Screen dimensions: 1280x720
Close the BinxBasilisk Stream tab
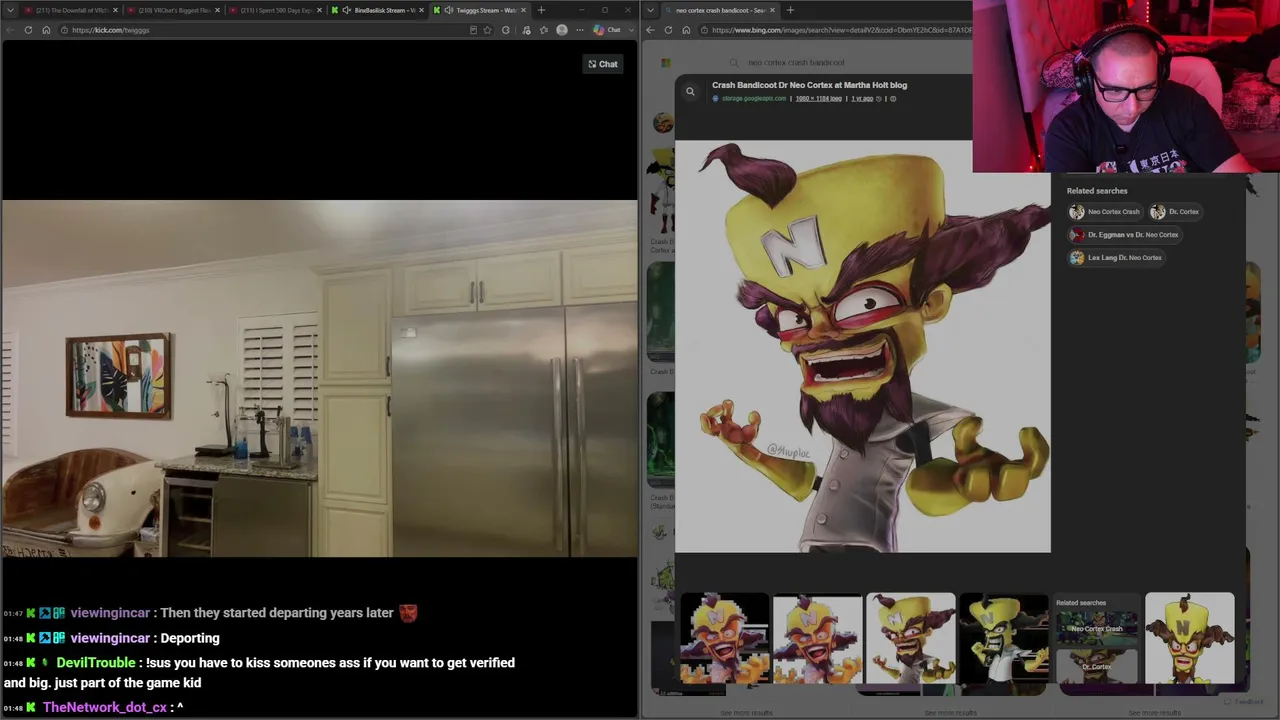click(421, 10)
